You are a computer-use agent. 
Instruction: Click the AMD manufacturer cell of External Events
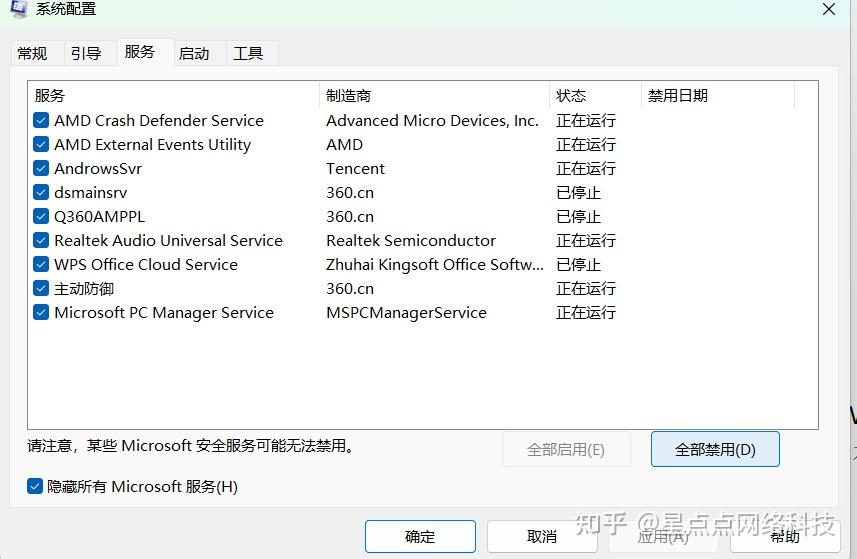tap(344, 144)
